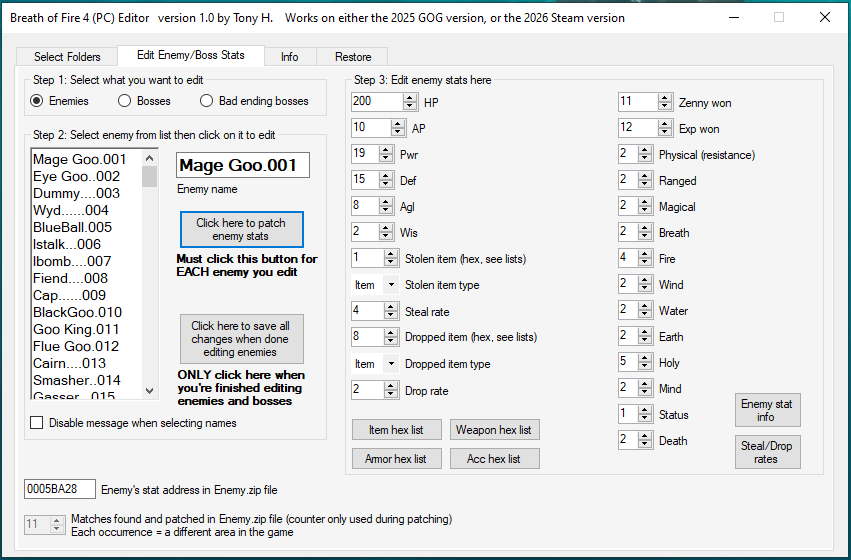The height and width of the screenshot is (560, 851).
Task: Switch to the Select Folders tab
Action: (x=67, y=57)
